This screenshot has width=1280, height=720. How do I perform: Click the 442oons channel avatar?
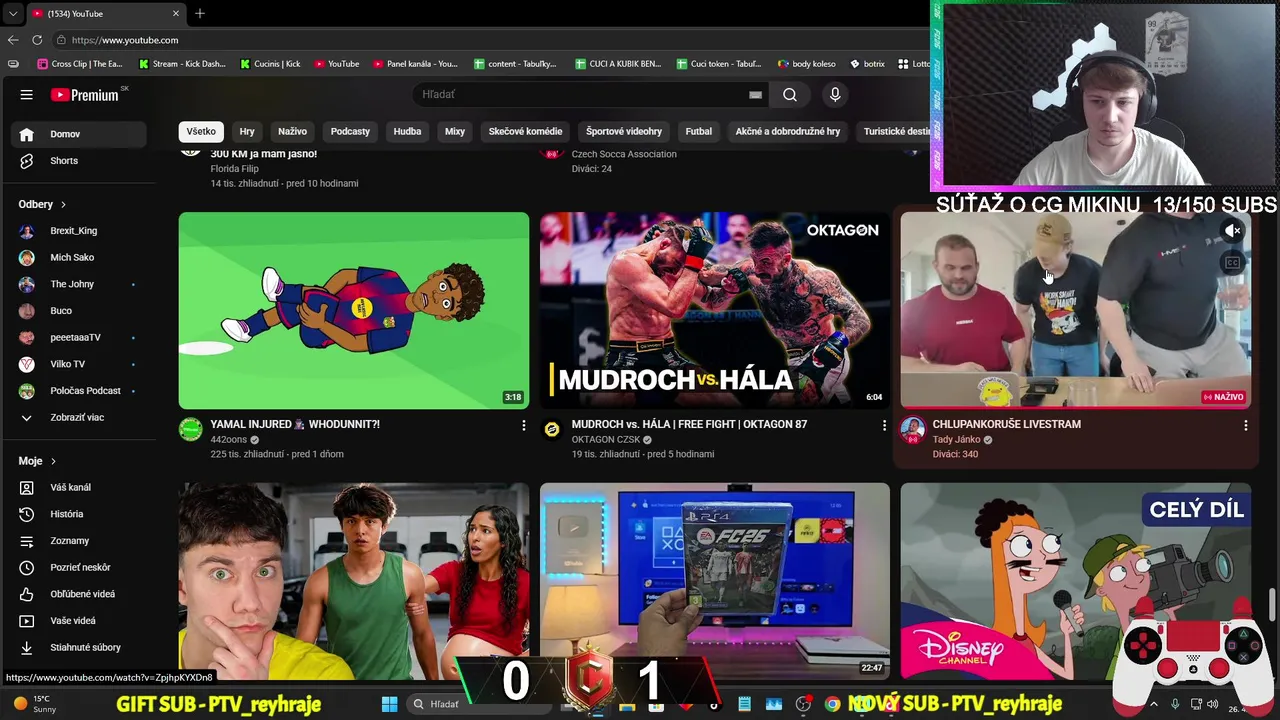point(190,430)
